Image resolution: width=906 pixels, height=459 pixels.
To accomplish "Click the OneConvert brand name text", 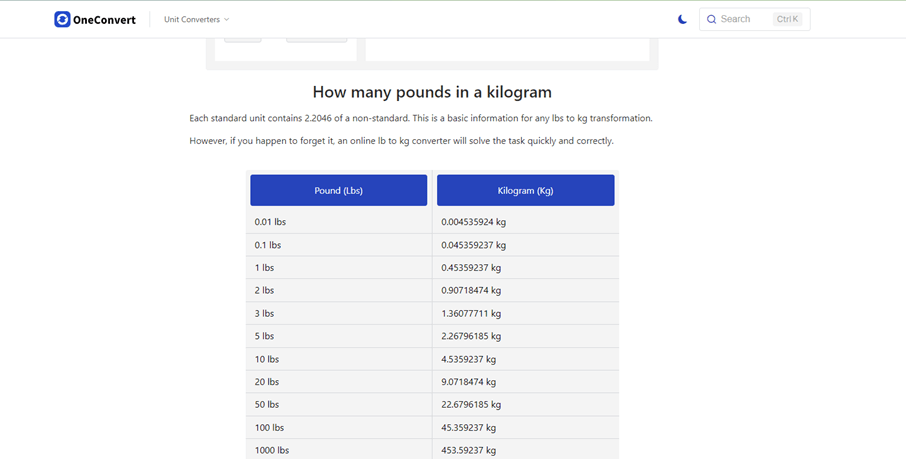I will [104, 20].
